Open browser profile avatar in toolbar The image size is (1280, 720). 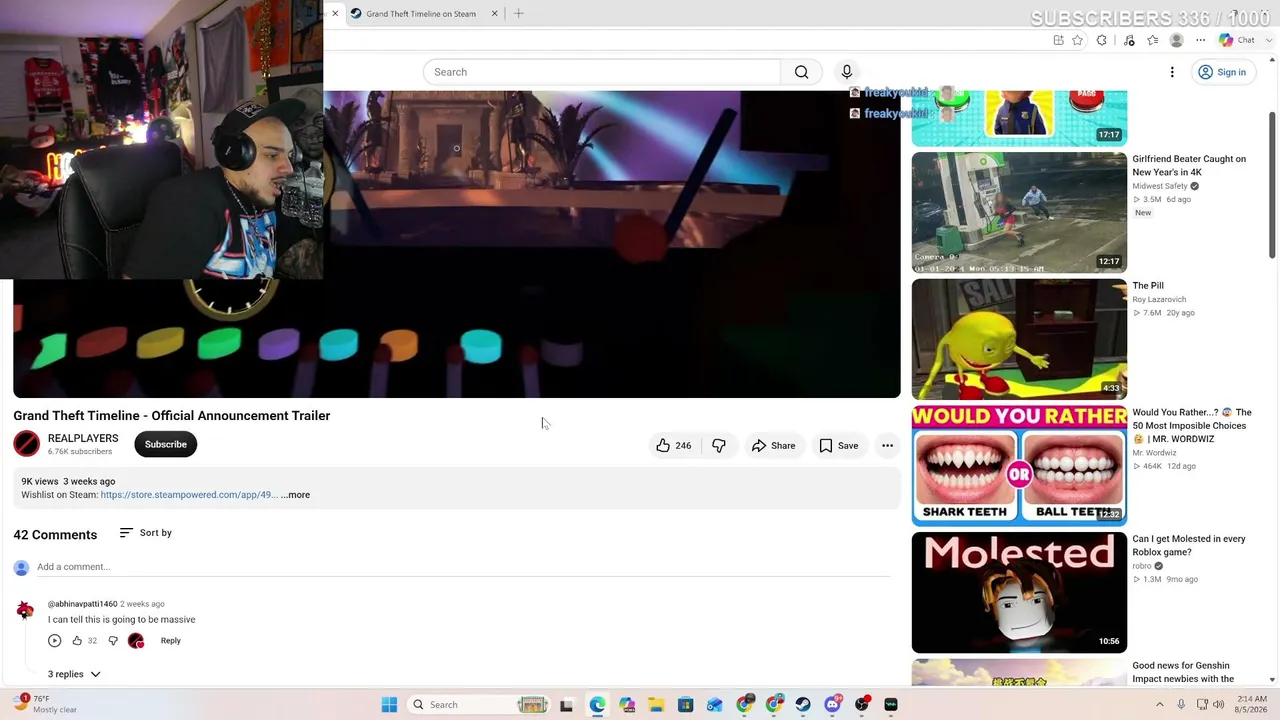tap(1177, 40)
